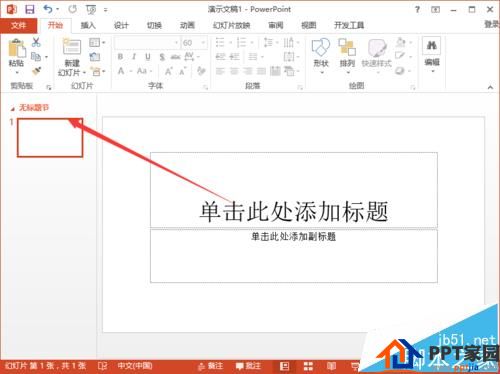Select slide 1 thumbnail in the panel
The image size is (500, 374).
coord(50,138)
